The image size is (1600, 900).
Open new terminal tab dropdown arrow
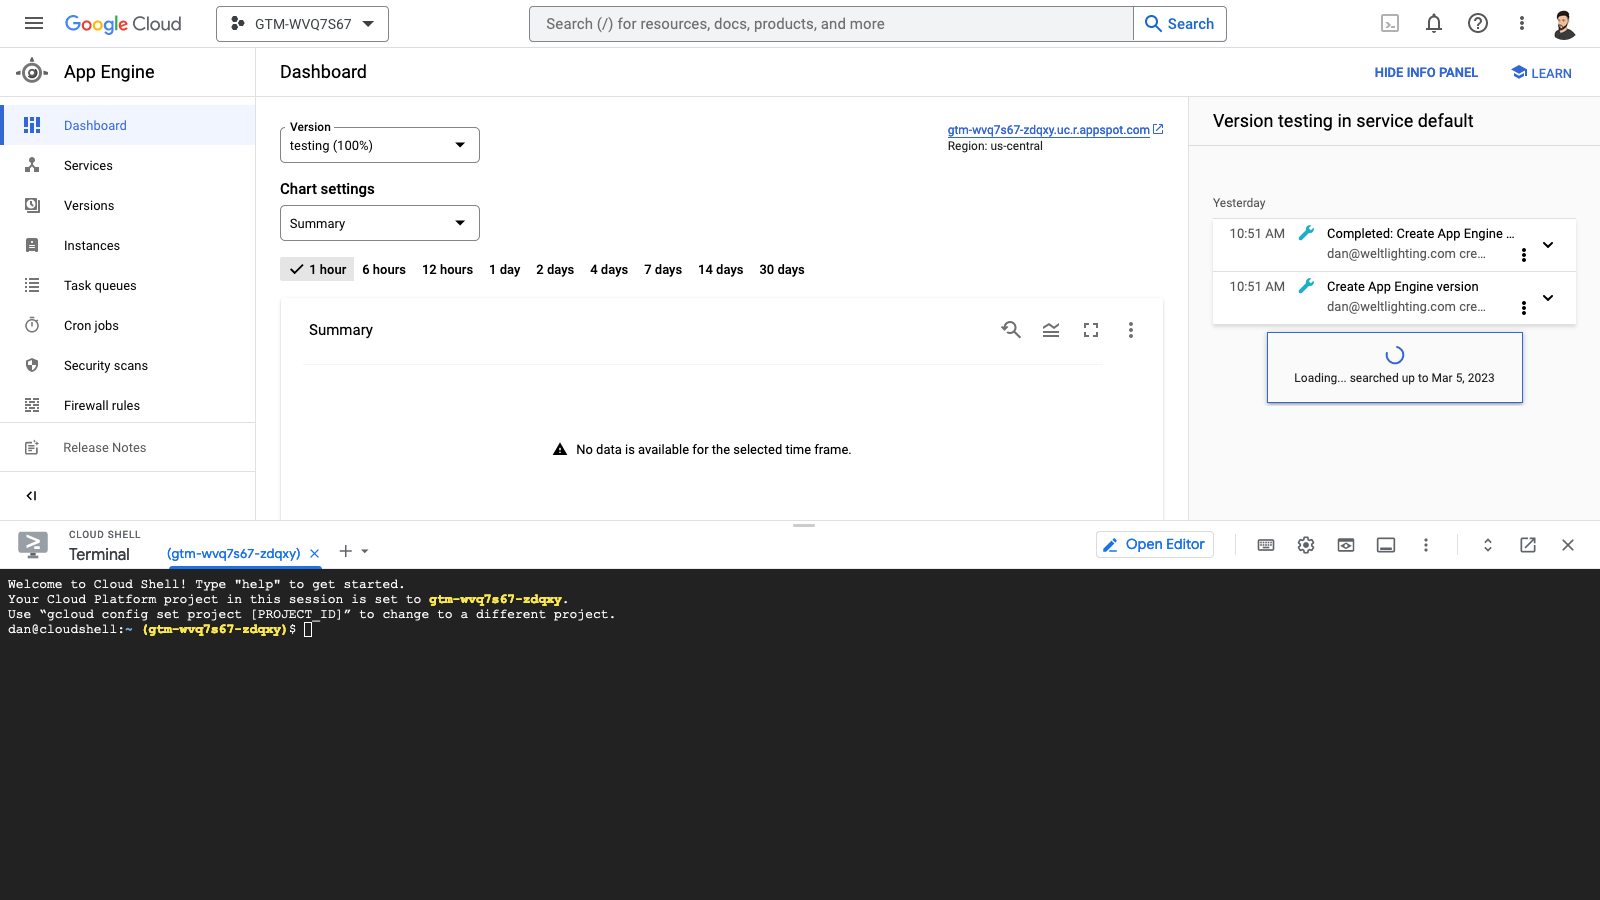(365, 551)
